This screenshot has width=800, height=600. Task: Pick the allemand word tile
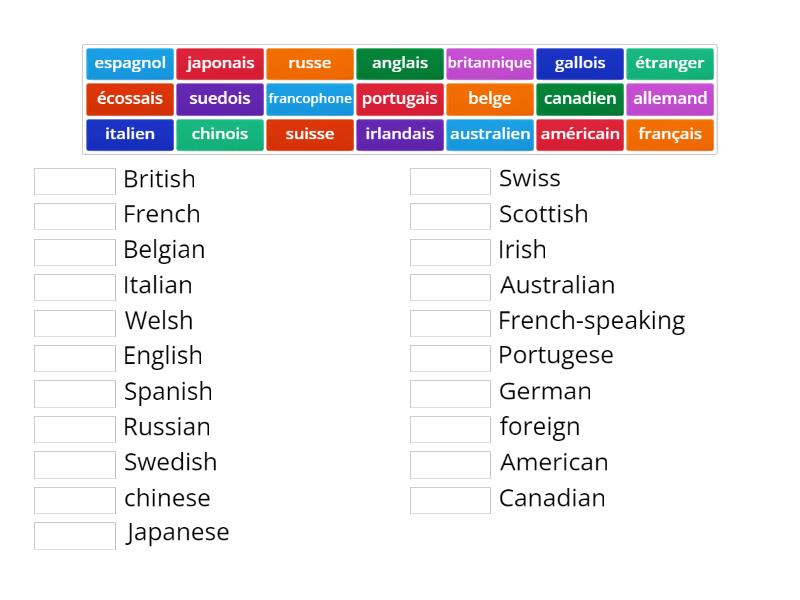click(x=670, y=98)
